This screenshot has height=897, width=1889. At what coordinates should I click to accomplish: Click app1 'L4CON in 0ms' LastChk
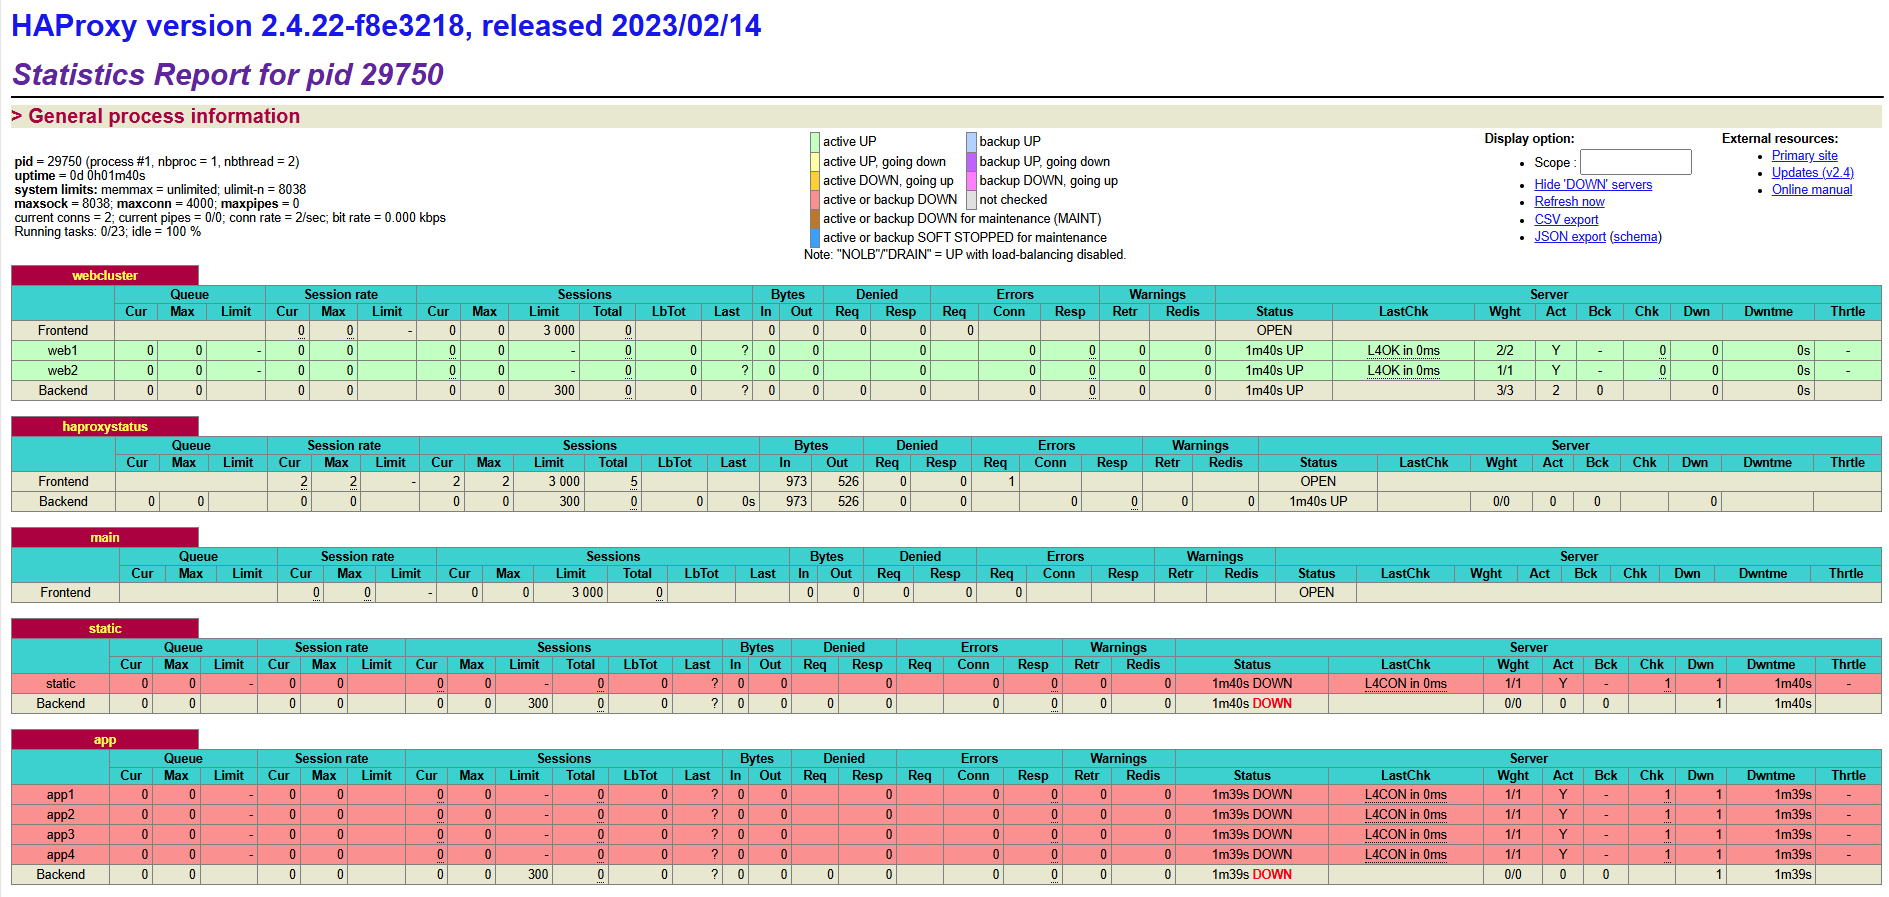click(x=1405, y=794)
